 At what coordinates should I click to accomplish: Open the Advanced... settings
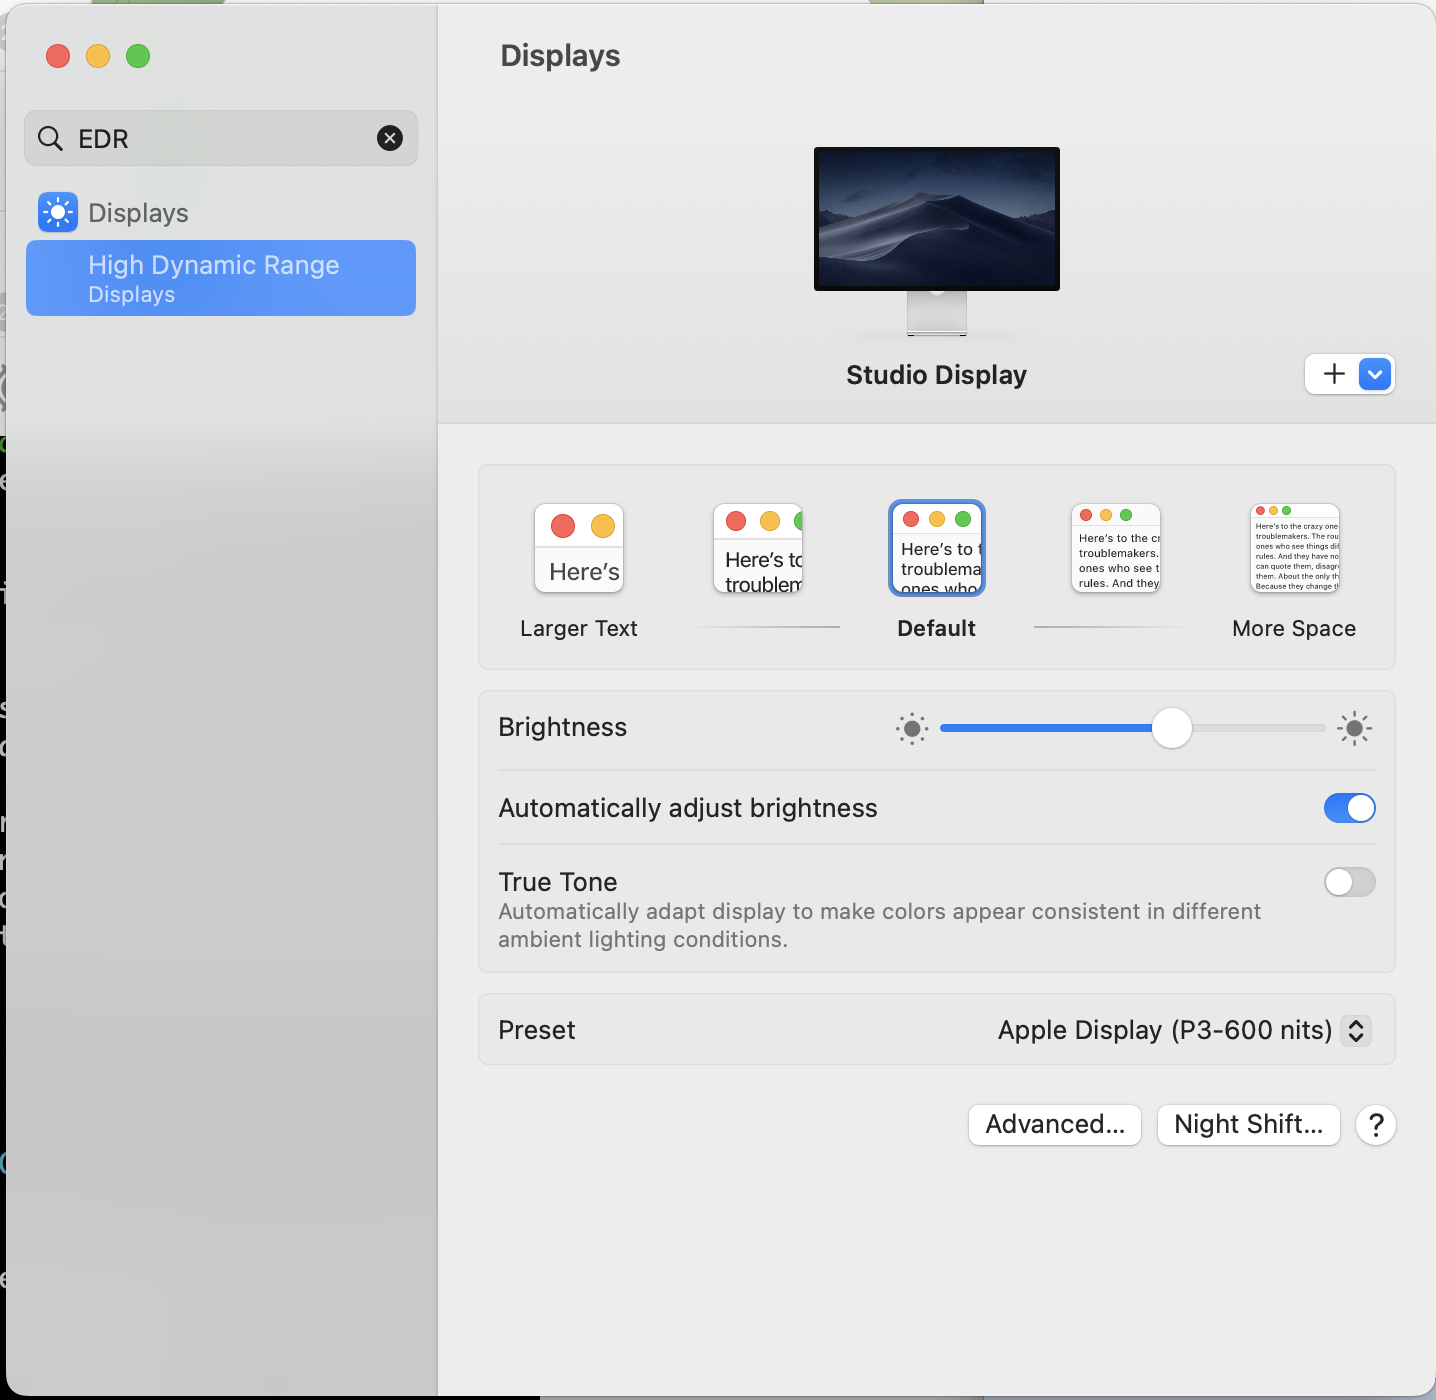(1055, 1125)
